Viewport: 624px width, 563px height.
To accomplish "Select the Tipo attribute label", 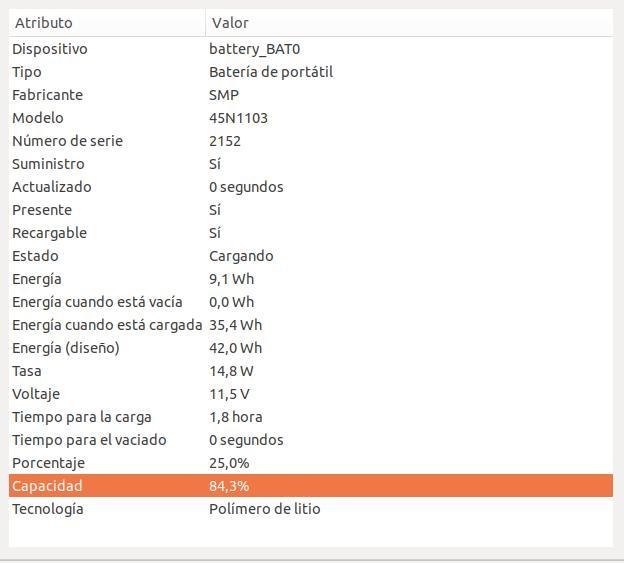I will pos(27,72).
